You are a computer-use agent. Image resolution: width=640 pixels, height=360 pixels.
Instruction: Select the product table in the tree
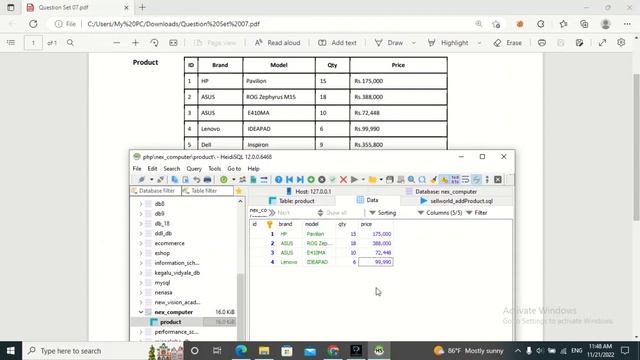[x=170, y=322]
